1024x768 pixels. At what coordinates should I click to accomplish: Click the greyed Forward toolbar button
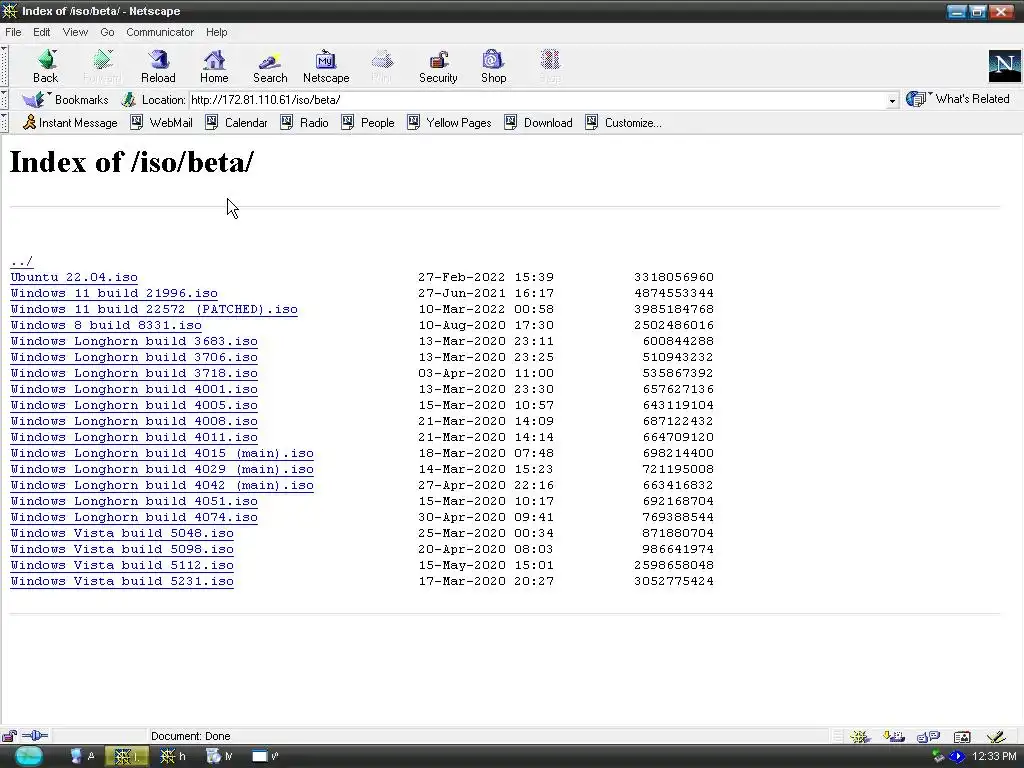tap(102, 66)
